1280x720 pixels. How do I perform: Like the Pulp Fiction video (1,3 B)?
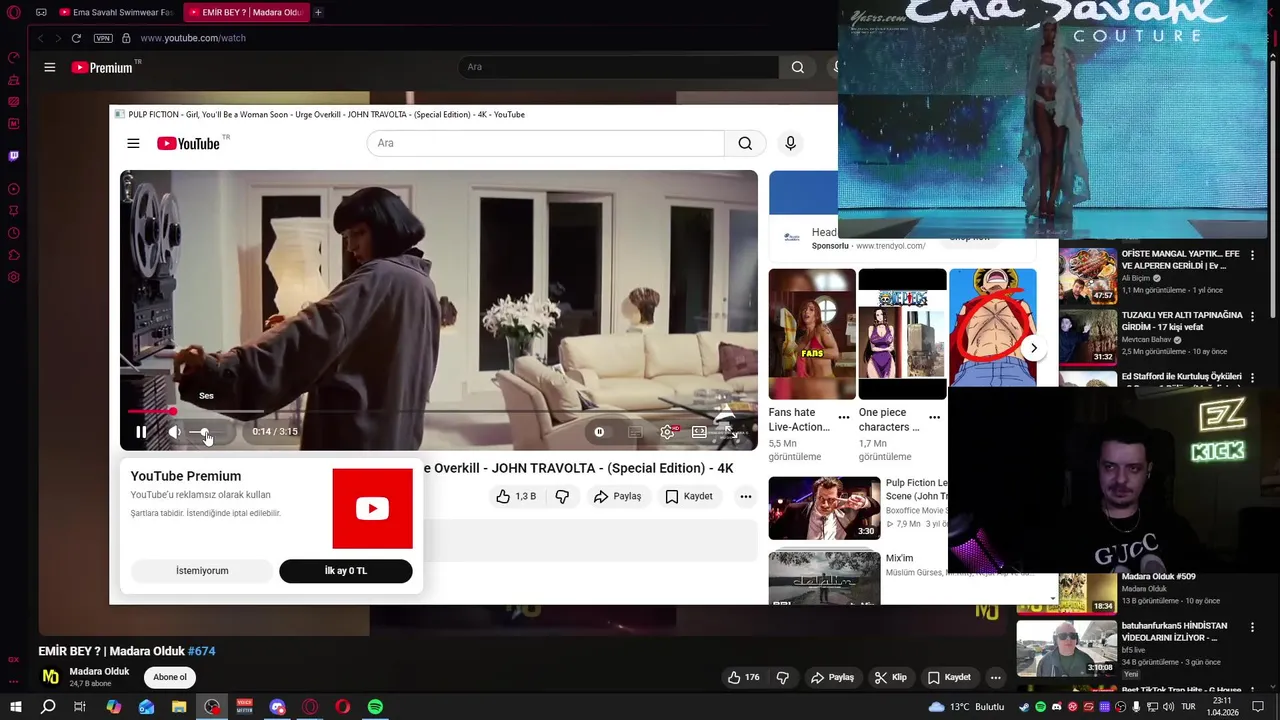point(516,496)
